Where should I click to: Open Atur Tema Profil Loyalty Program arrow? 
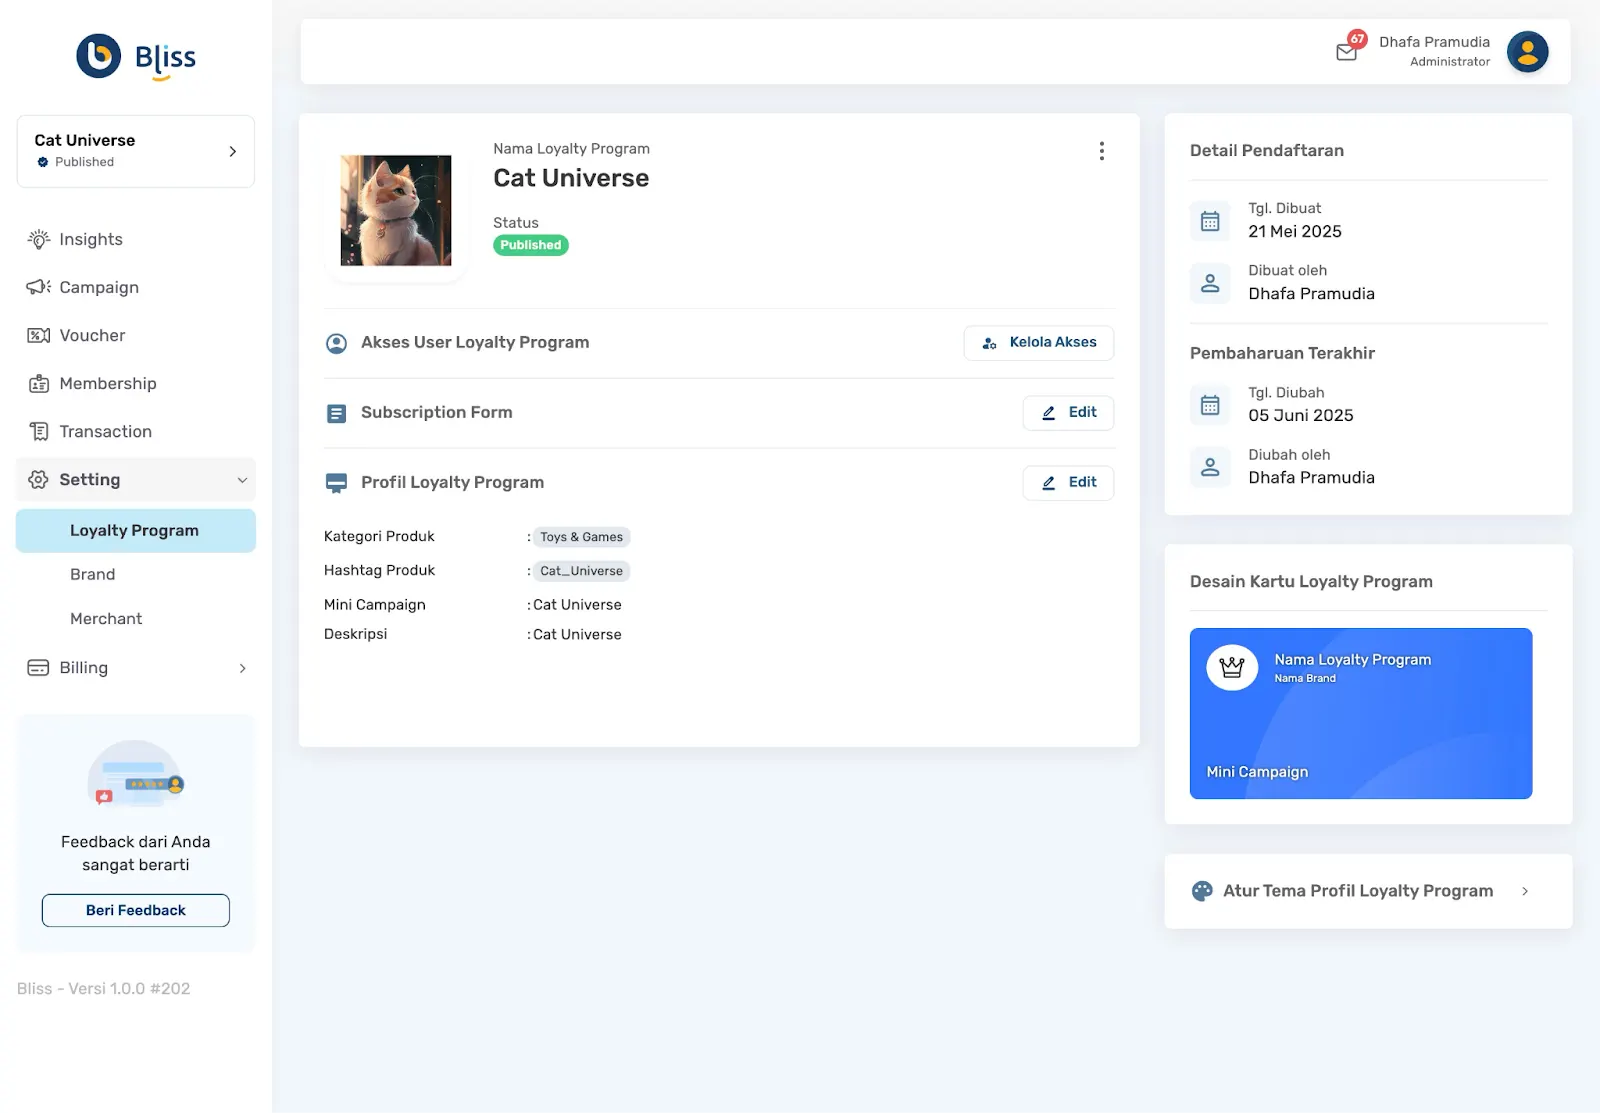click(1525, 891)
